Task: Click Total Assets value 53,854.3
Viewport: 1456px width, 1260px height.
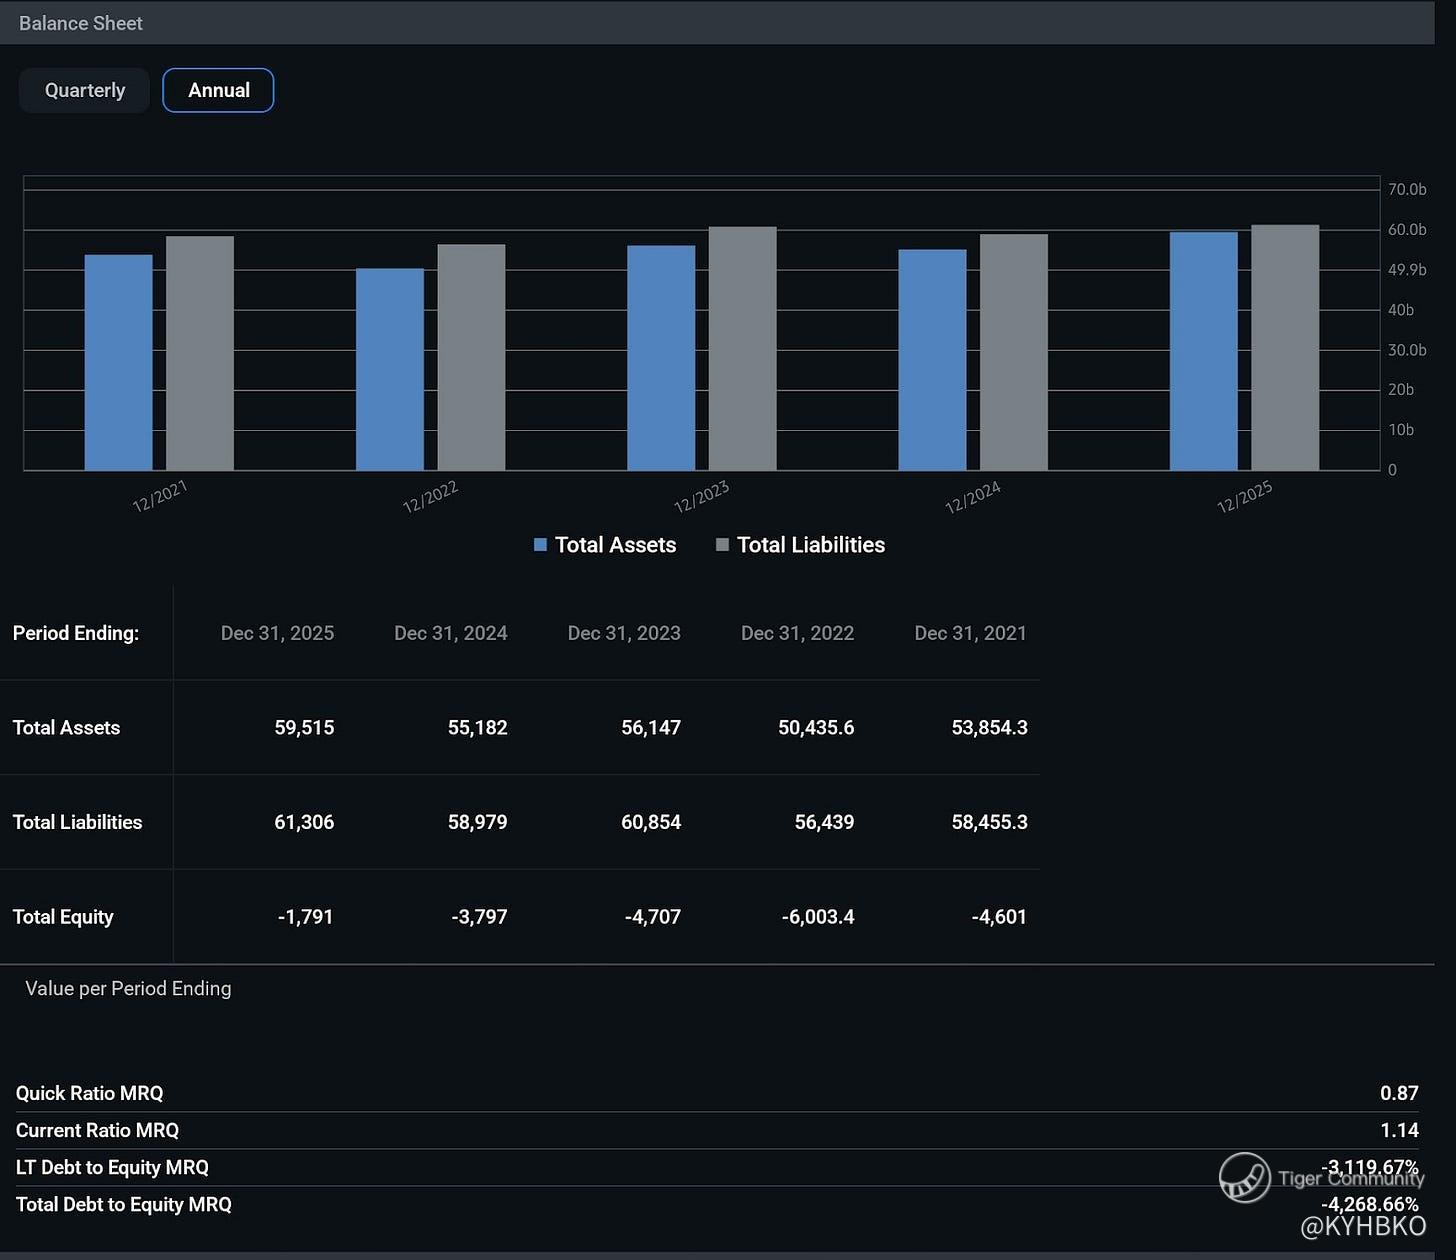Action: [x=990, y=728]
